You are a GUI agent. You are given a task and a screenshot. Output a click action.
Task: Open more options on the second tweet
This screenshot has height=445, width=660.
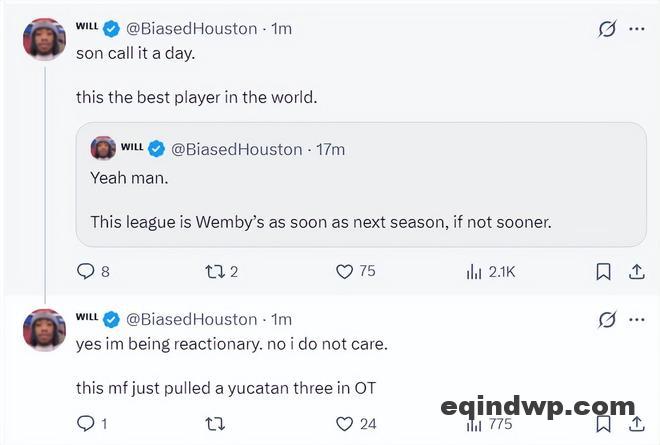point(637,320)
